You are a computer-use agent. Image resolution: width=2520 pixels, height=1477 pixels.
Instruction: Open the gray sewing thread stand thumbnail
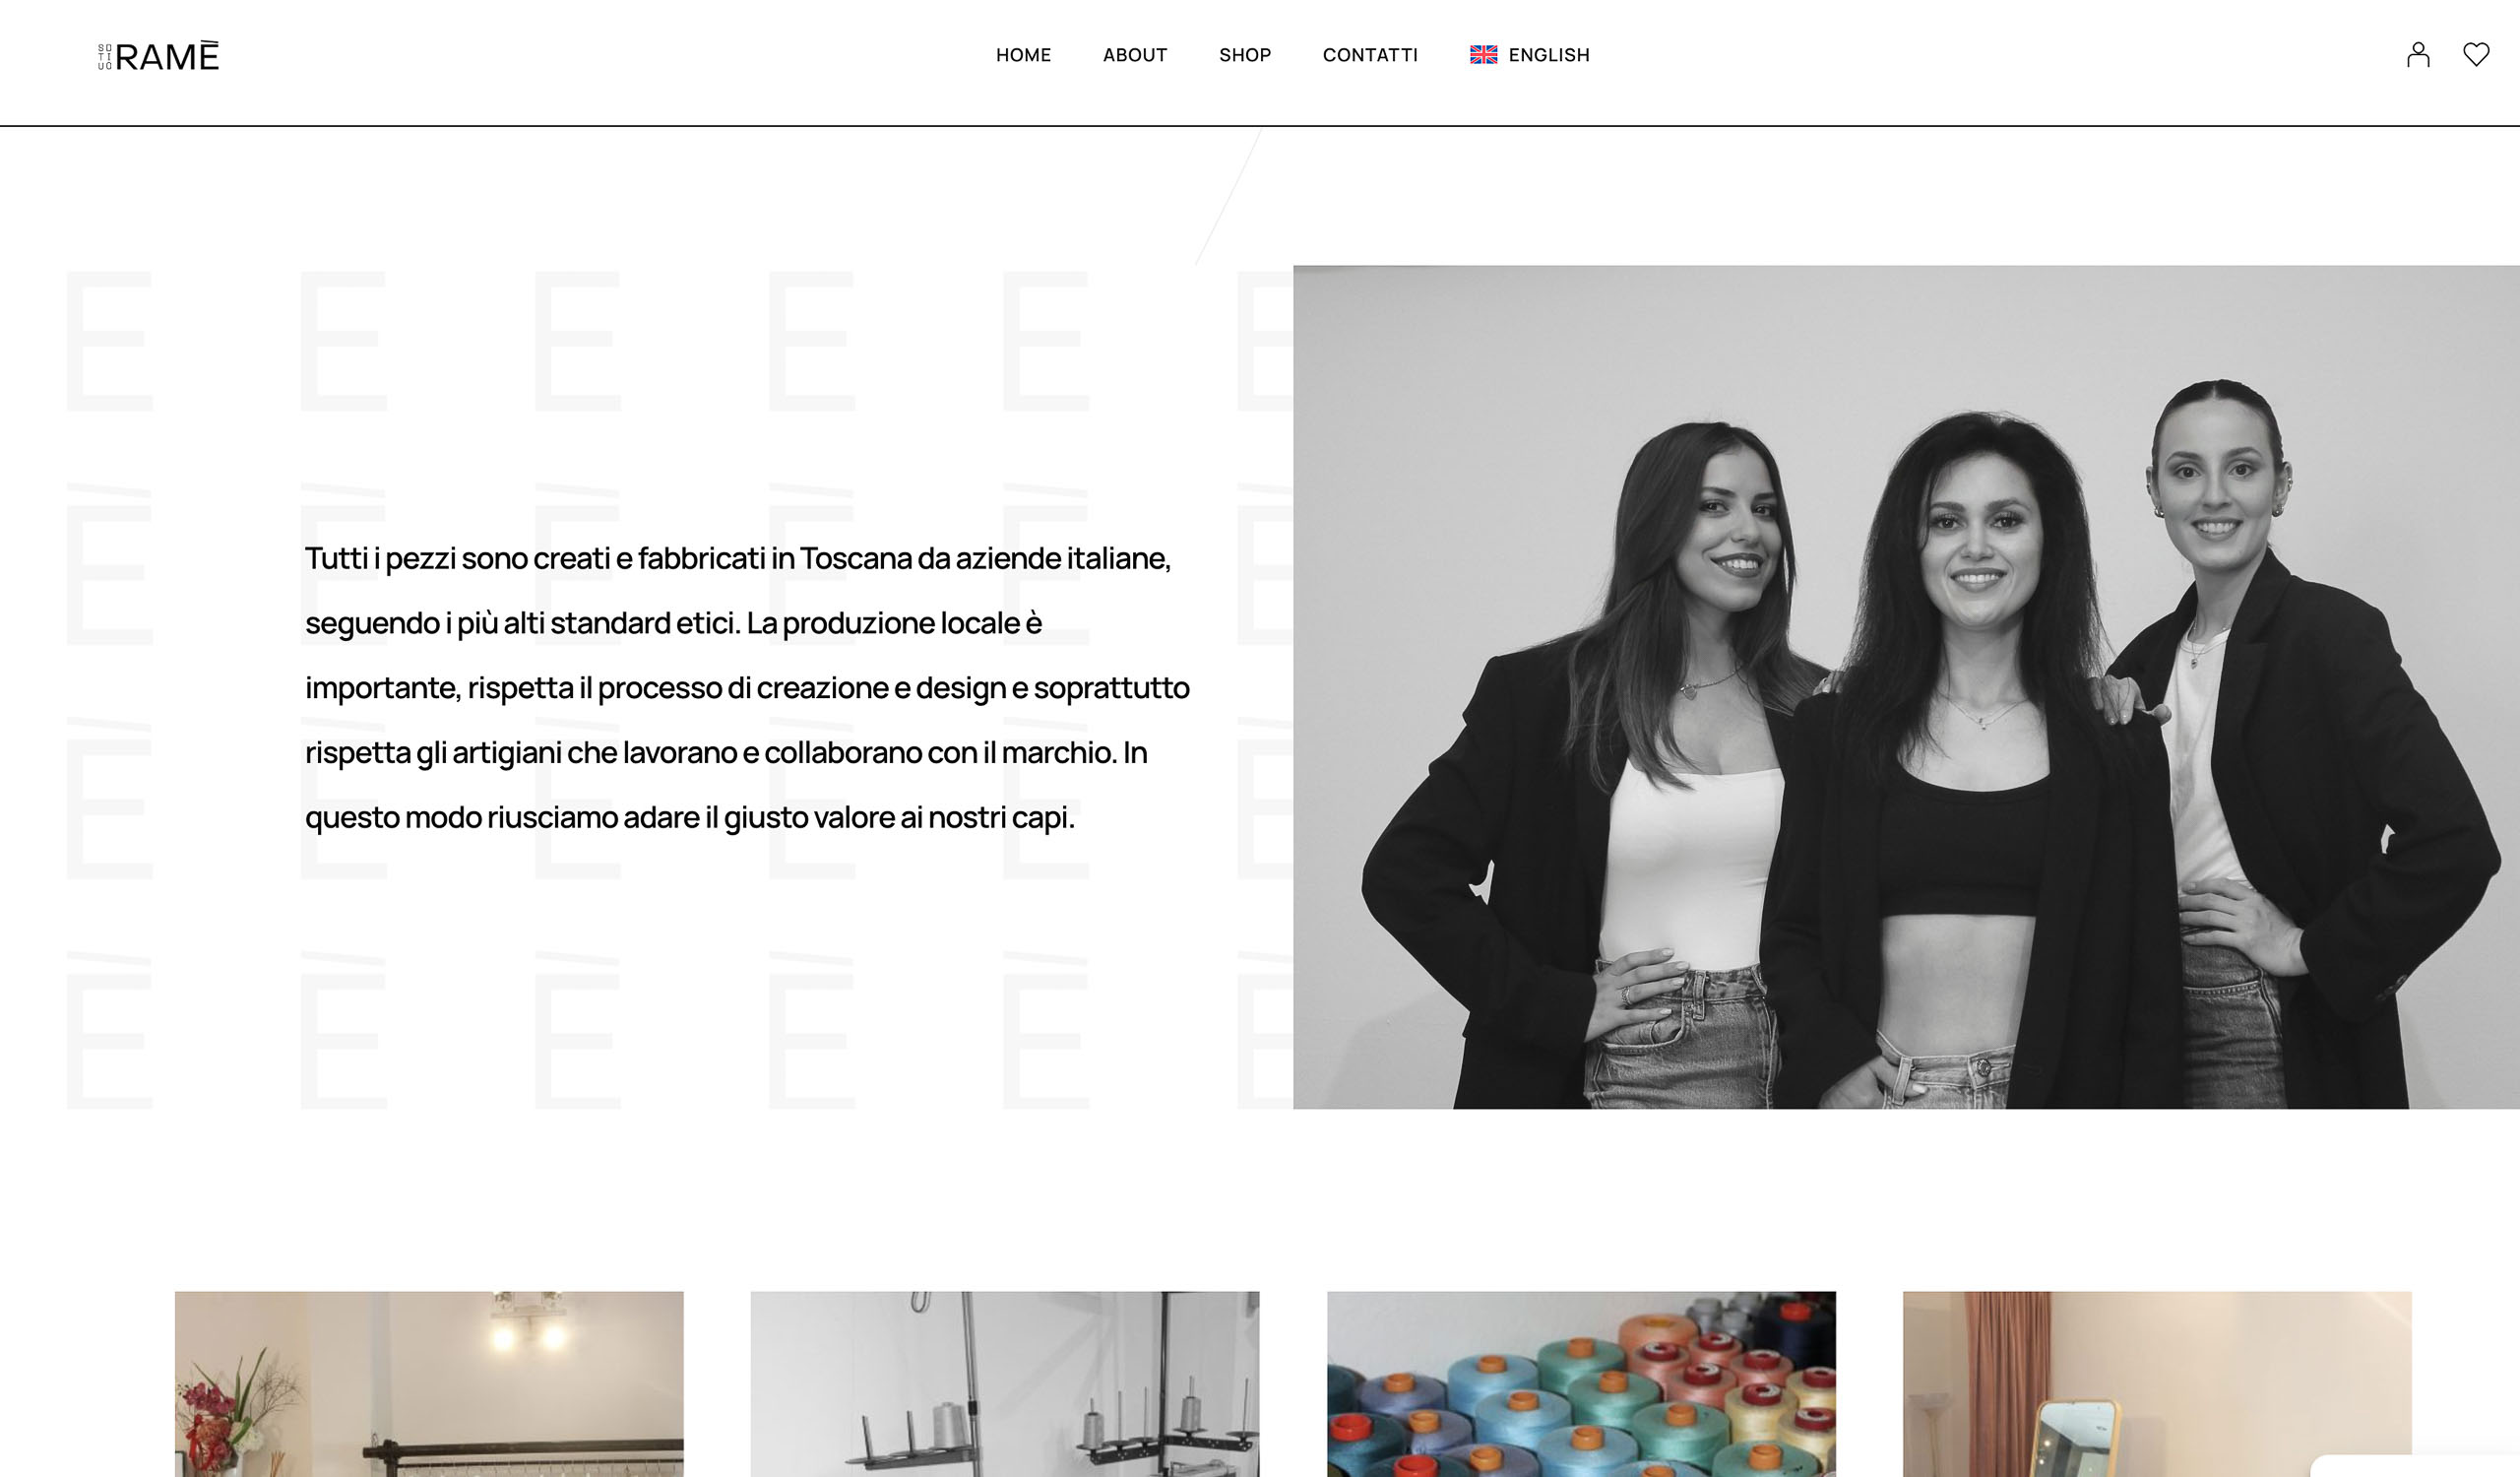[x=1005, y=1384]
